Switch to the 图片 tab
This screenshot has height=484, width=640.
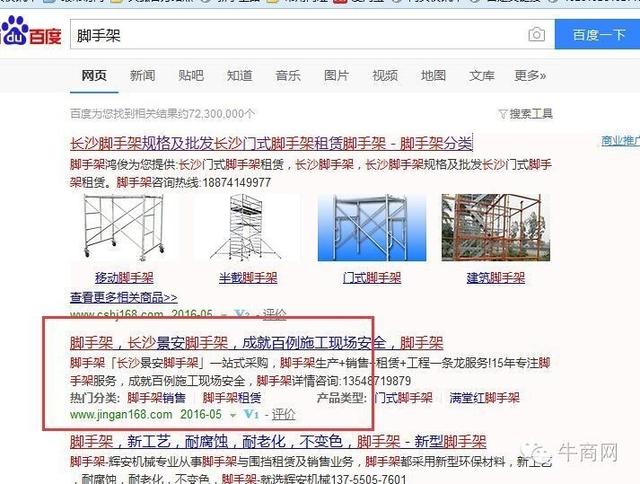(336, 75)
